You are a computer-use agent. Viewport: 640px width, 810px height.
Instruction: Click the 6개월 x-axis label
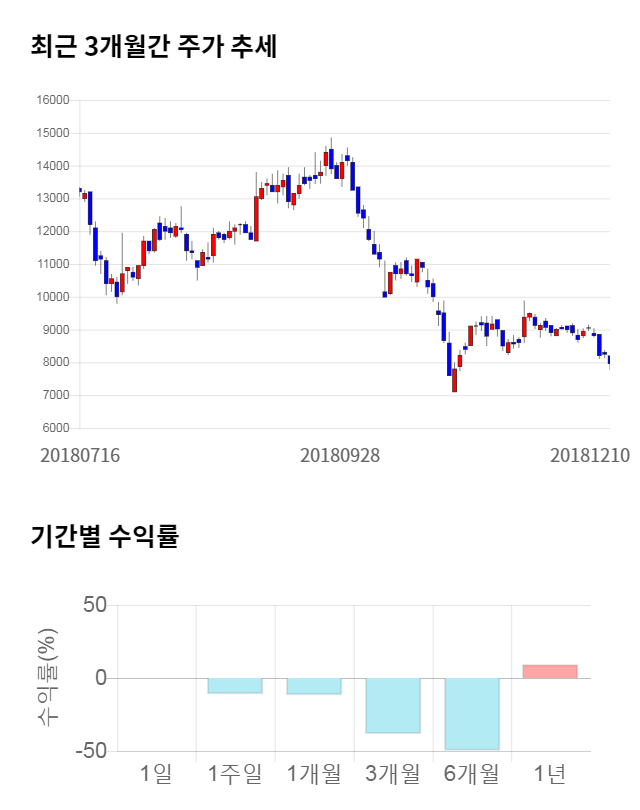[x=471, y=773]
